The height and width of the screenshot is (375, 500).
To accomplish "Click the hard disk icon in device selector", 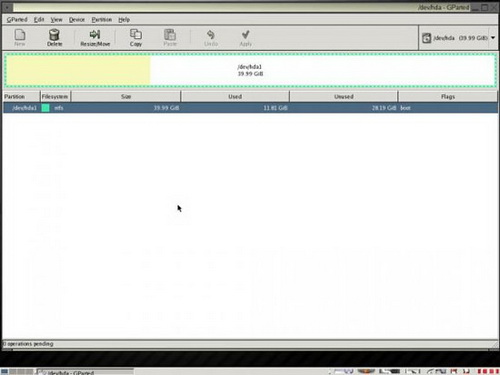I will click(426, 38).
